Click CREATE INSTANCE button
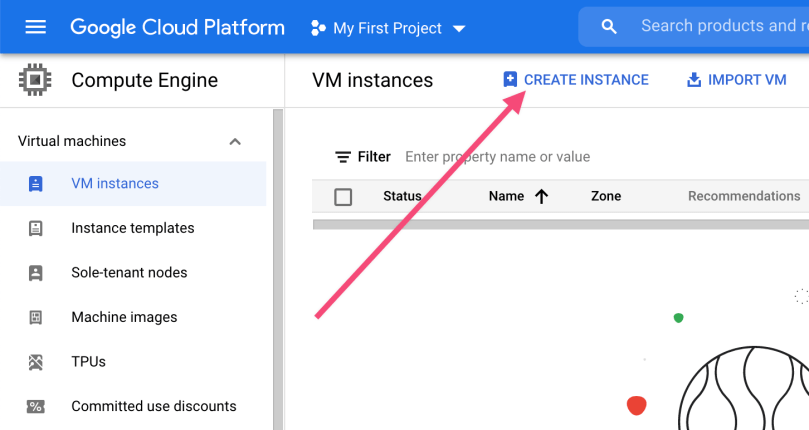The width and height of the screenshot is (809, 430). (x=576, y=79)
